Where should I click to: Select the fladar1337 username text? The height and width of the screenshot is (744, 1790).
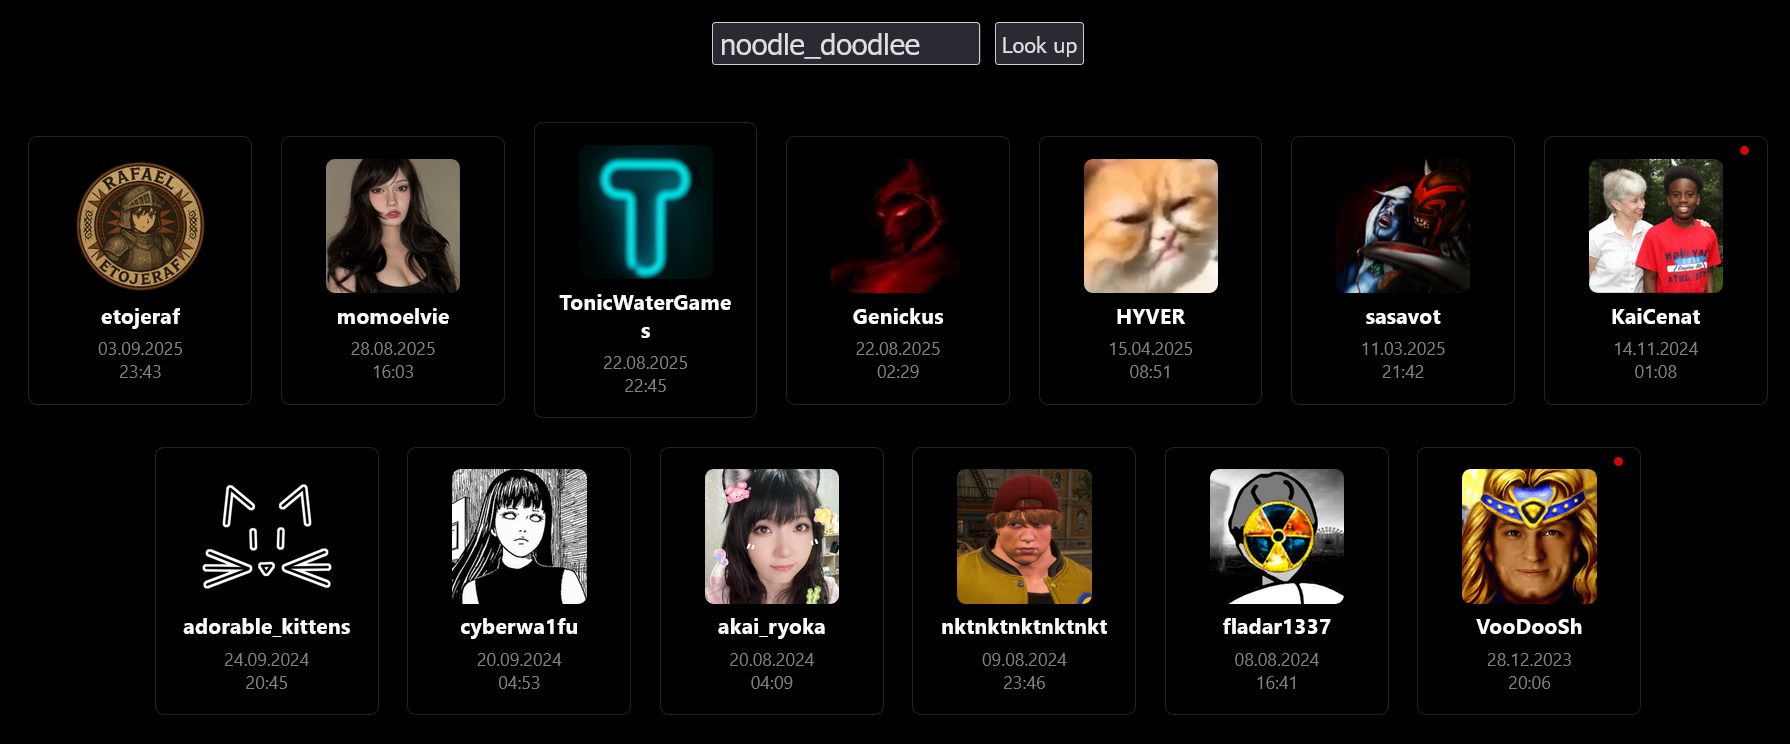[x=1277, y=627]
